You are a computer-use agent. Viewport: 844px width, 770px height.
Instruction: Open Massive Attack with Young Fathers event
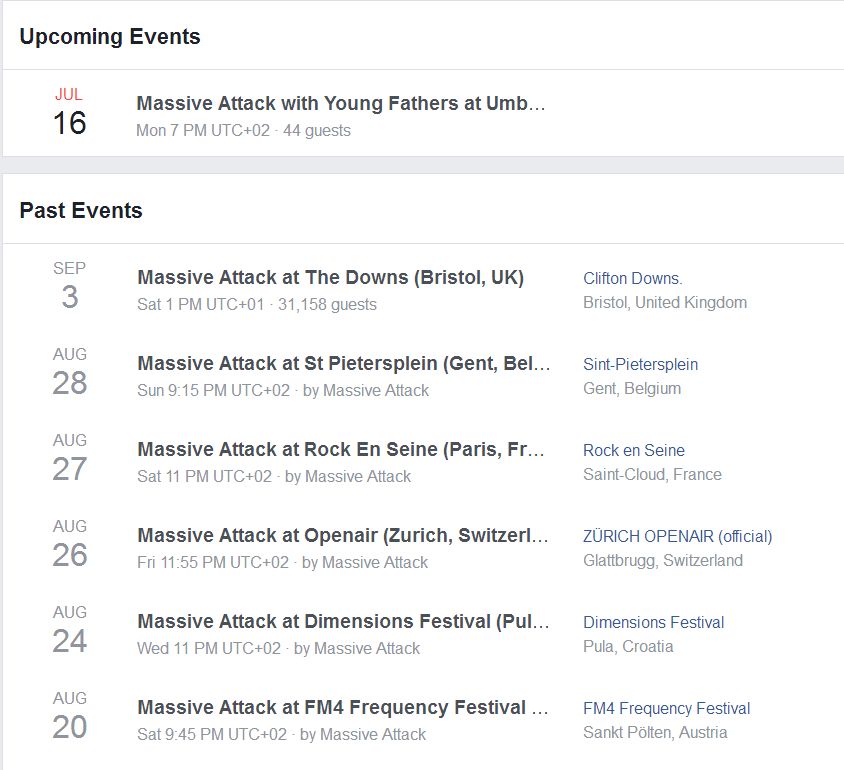click(341, 103)
